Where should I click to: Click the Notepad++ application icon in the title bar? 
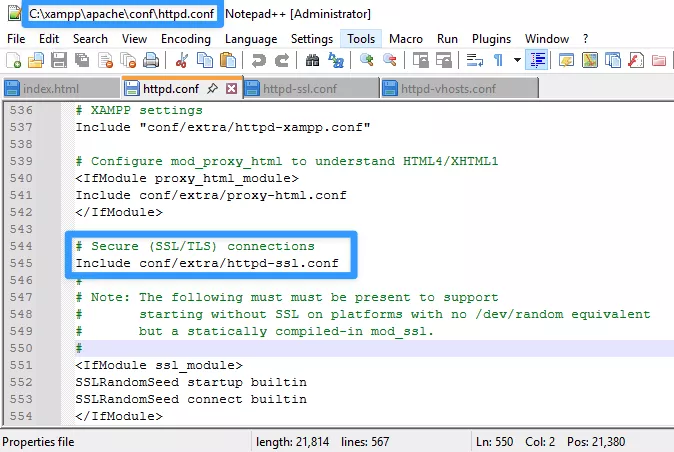(14, 13)
